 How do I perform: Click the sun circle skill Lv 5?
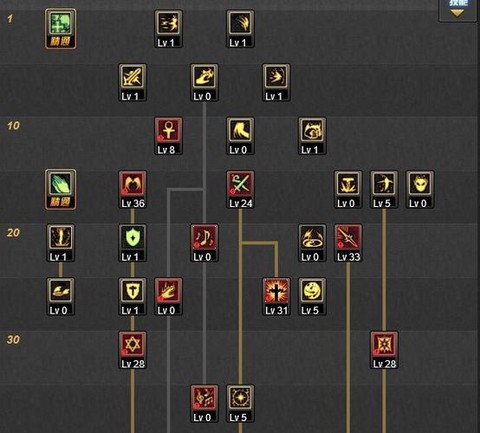point(241,403)
